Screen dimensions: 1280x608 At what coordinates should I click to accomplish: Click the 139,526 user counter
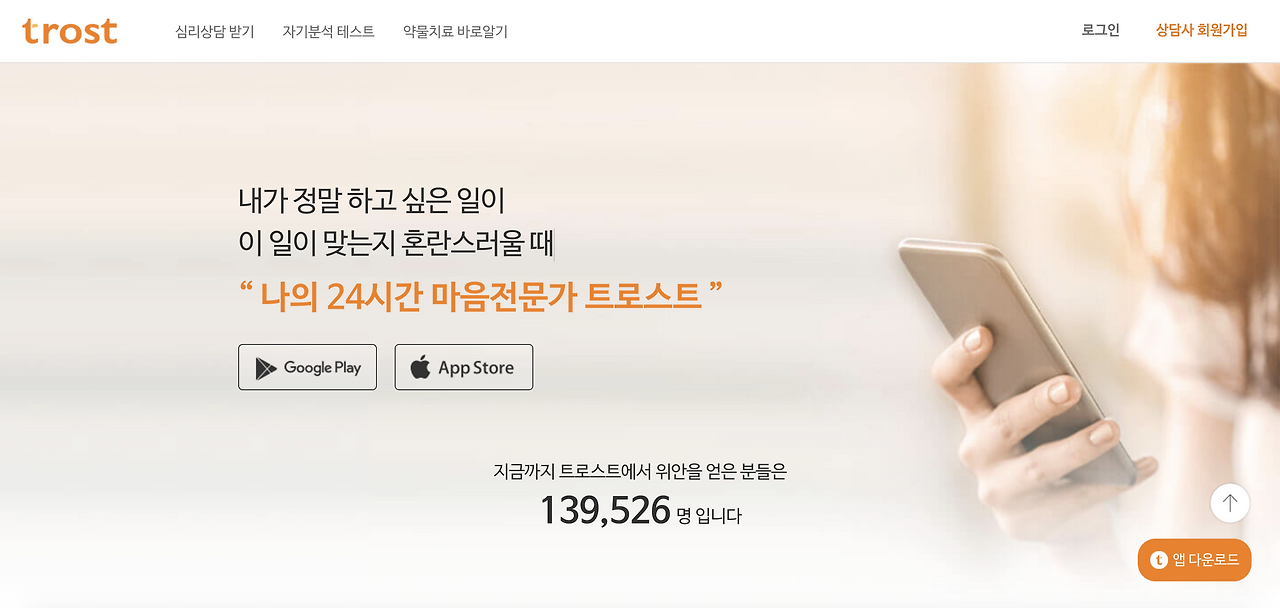point(605,511)
